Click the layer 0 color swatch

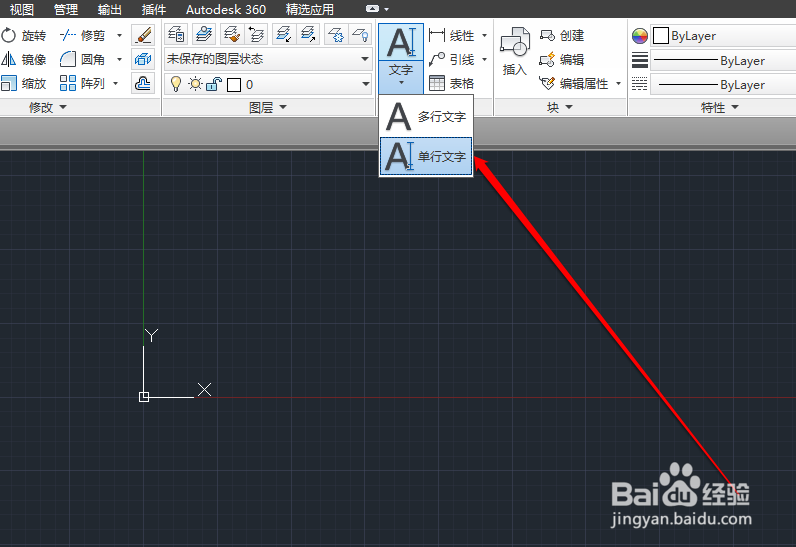pyautogui.click(x=234, y=85)
